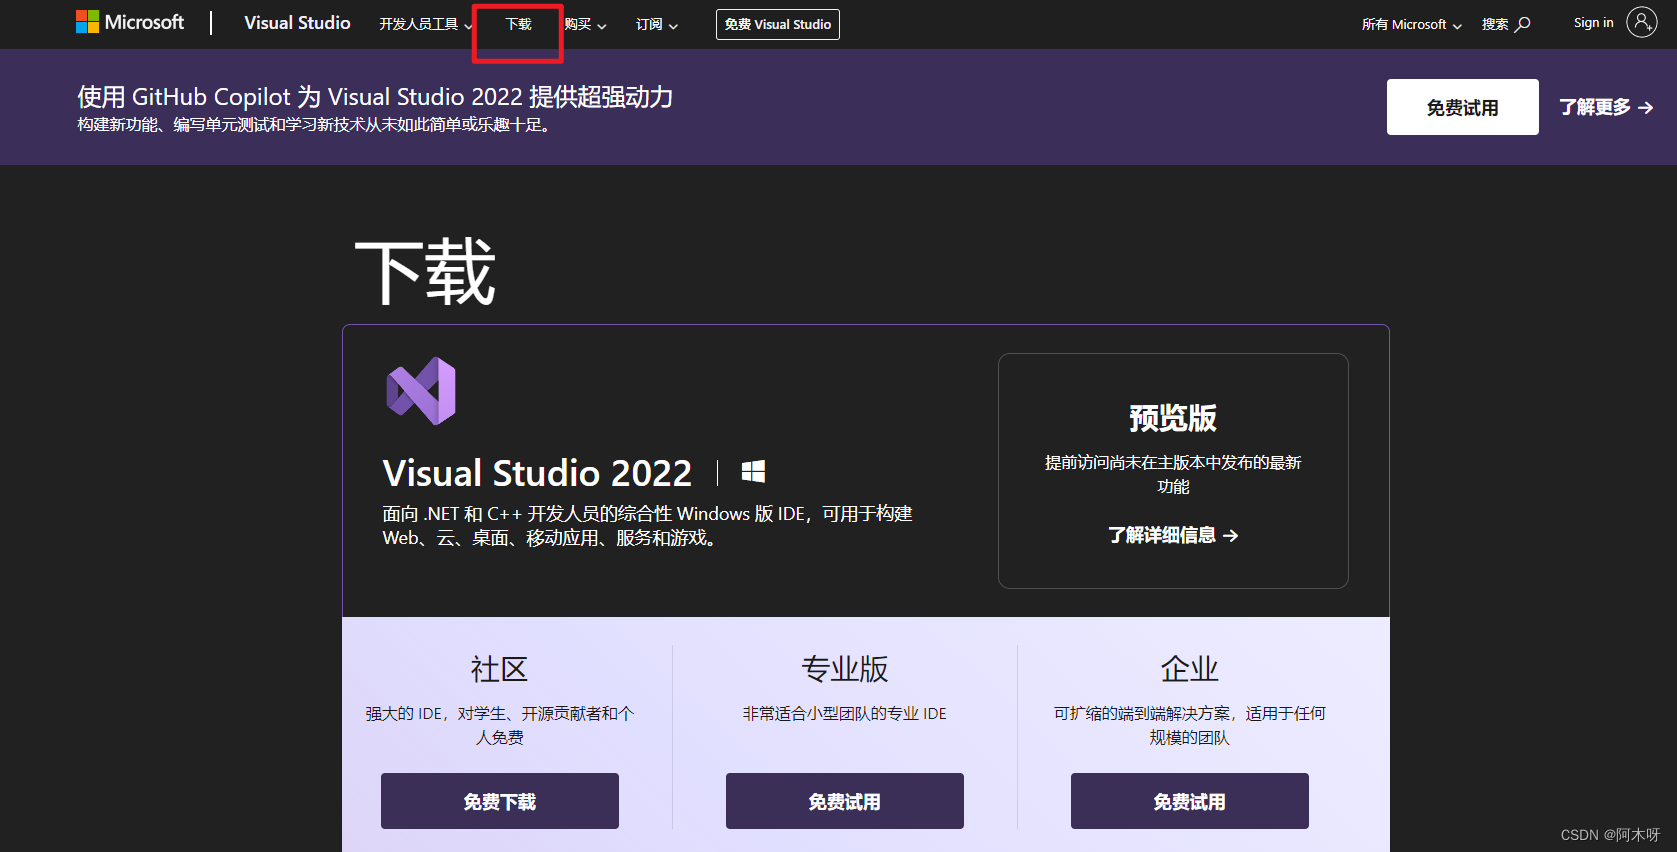
Task: Expand the 购买 dropdown menu
Action: point(585,24)
